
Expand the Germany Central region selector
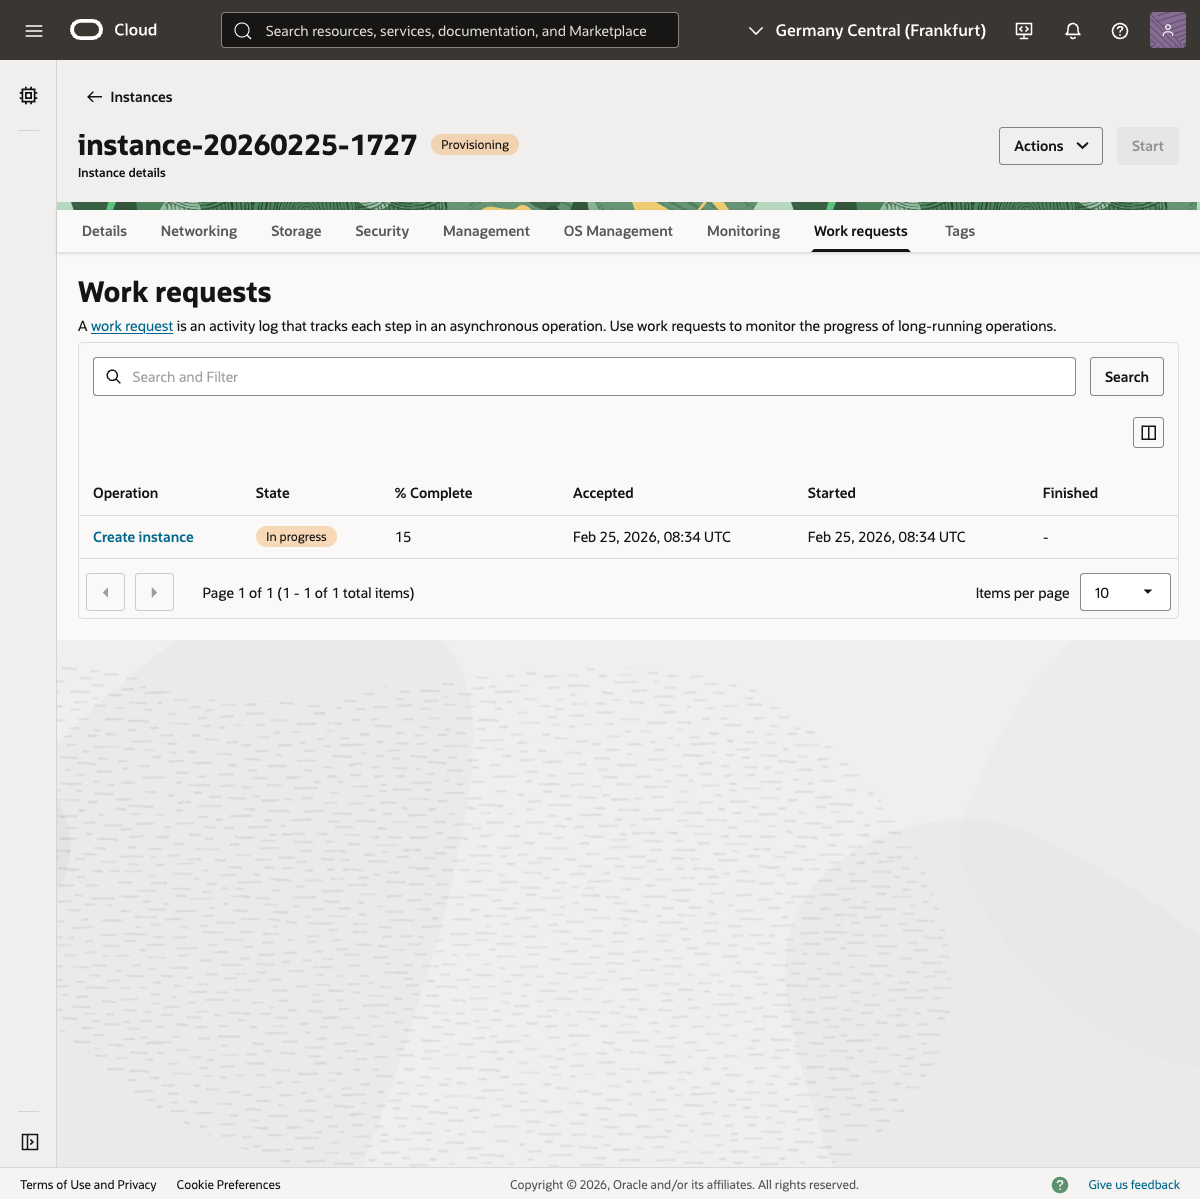(x=867, y=31)
